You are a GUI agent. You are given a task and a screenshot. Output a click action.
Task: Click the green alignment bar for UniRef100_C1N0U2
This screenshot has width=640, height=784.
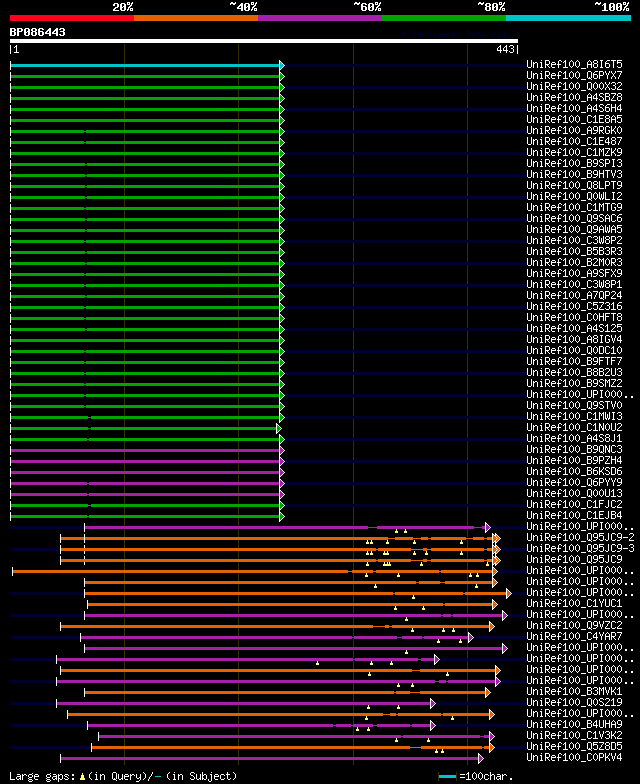[x=144, y=428]
